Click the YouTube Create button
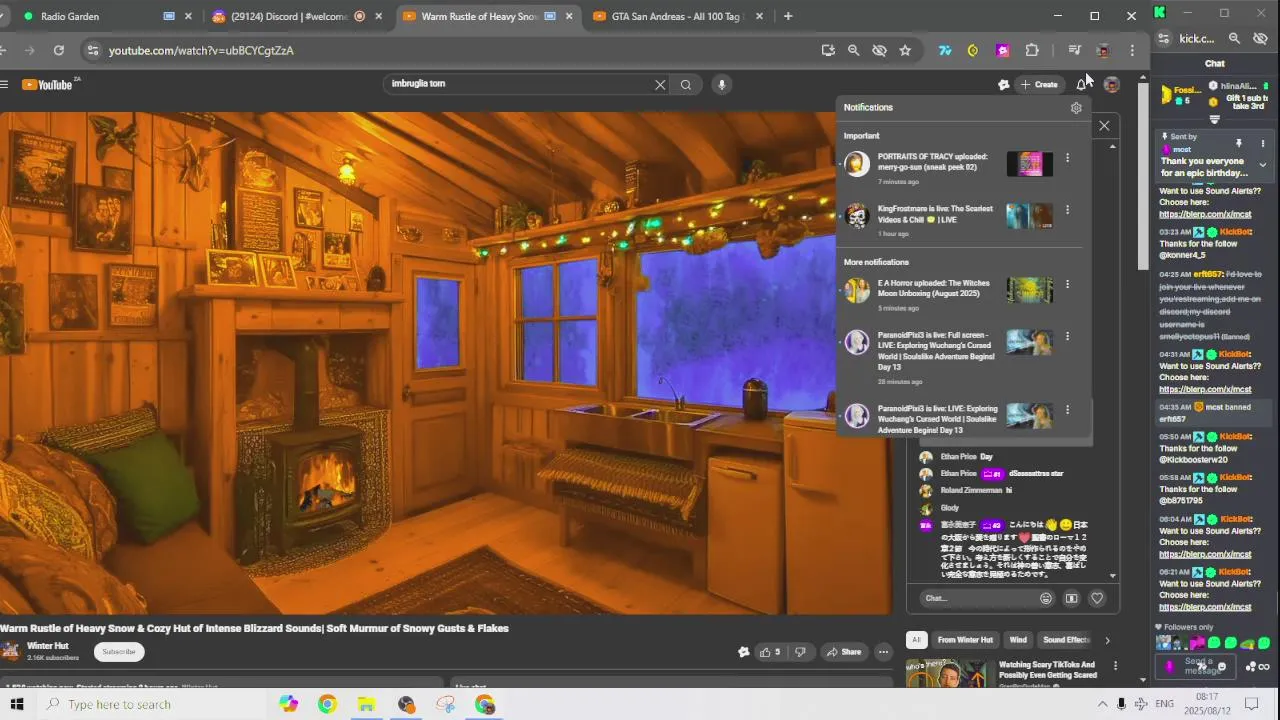1280x720 pixels. [x=1038, y=85]
